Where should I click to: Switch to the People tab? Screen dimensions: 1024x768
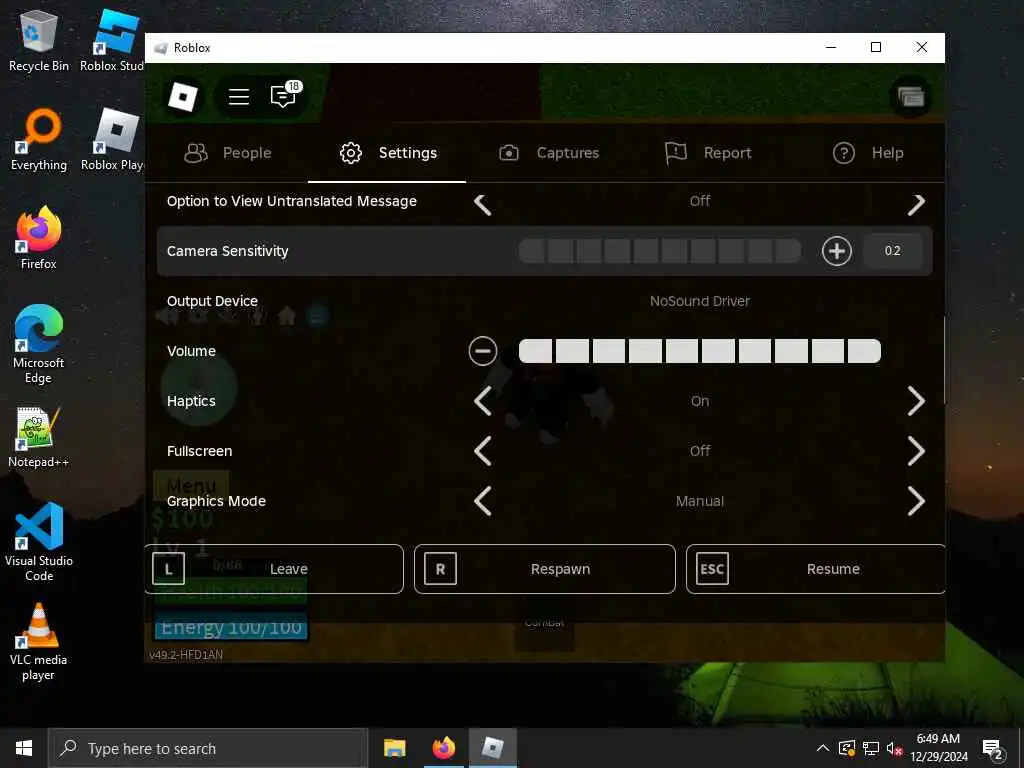(227, 153)
